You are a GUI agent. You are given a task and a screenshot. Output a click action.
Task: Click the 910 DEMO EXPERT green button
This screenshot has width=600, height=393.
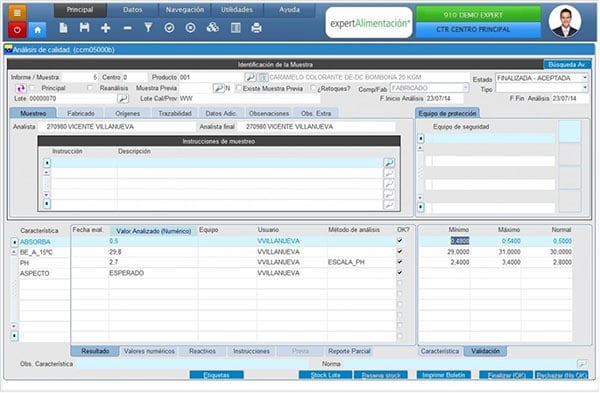point(478,14)
